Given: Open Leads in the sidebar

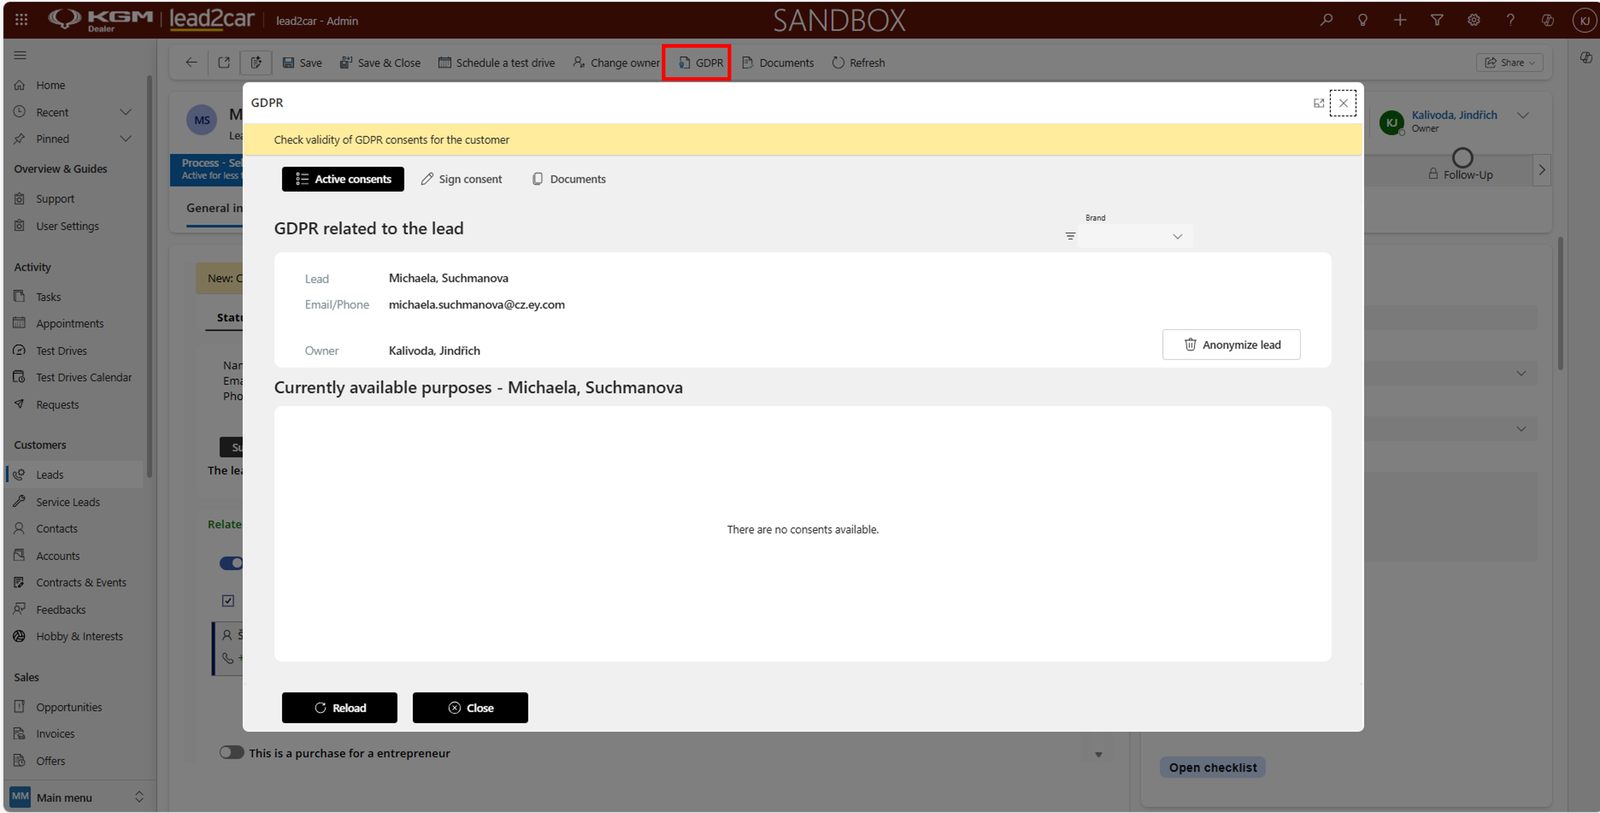Looking at the screenshot, I should click(x=75, y=475).
